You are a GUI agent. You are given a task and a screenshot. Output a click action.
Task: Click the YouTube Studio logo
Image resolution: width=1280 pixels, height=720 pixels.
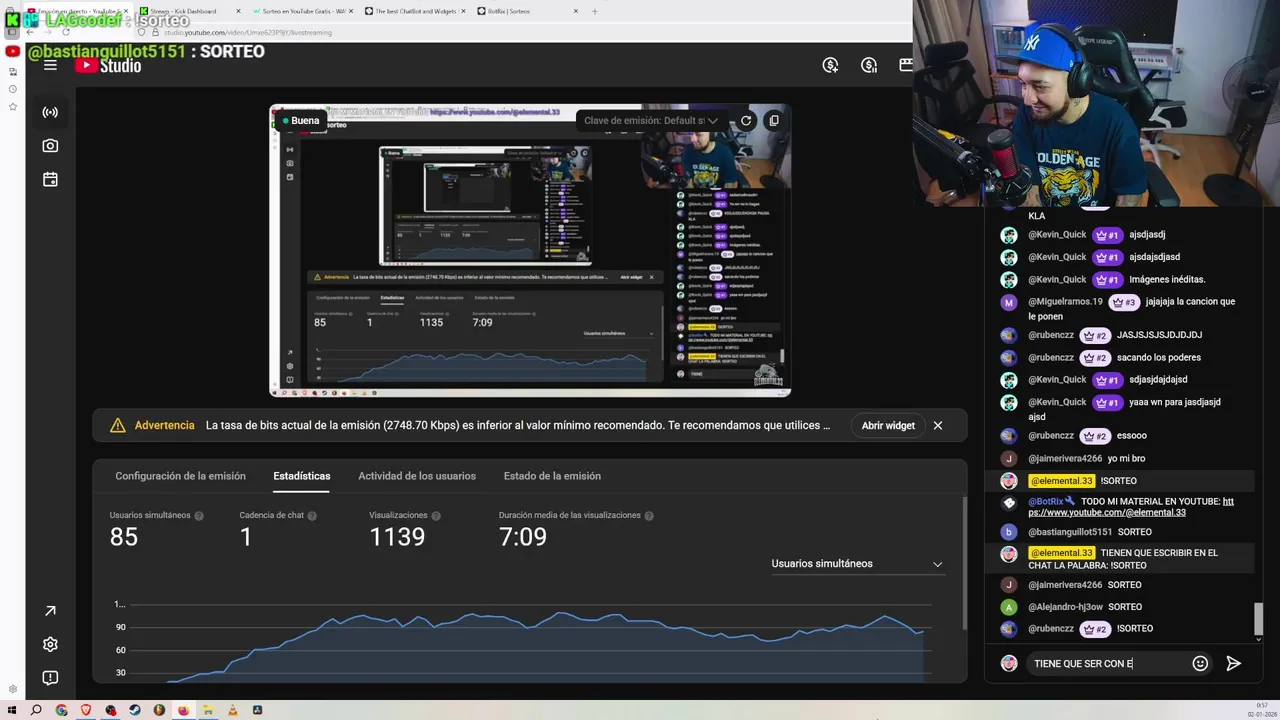click(x=108, y=65)
